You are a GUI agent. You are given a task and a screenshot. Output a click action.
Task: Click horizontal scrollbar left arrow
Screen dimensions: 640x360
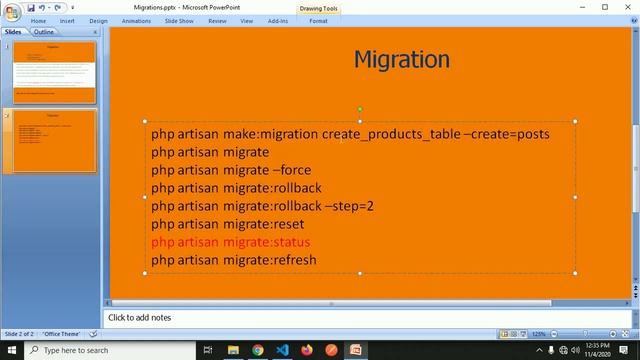[107, 303]
